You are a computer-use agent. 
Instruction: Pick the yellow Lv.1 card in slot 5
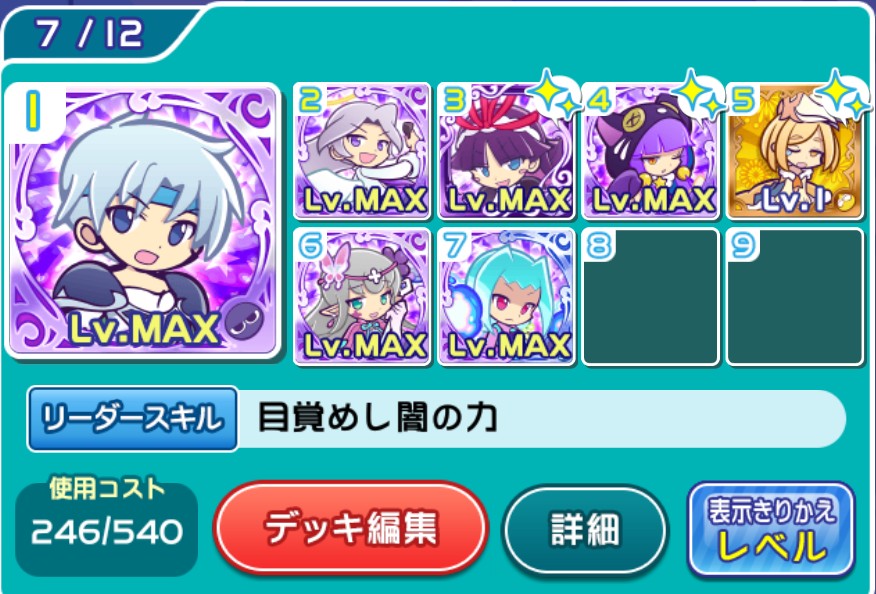795,151
